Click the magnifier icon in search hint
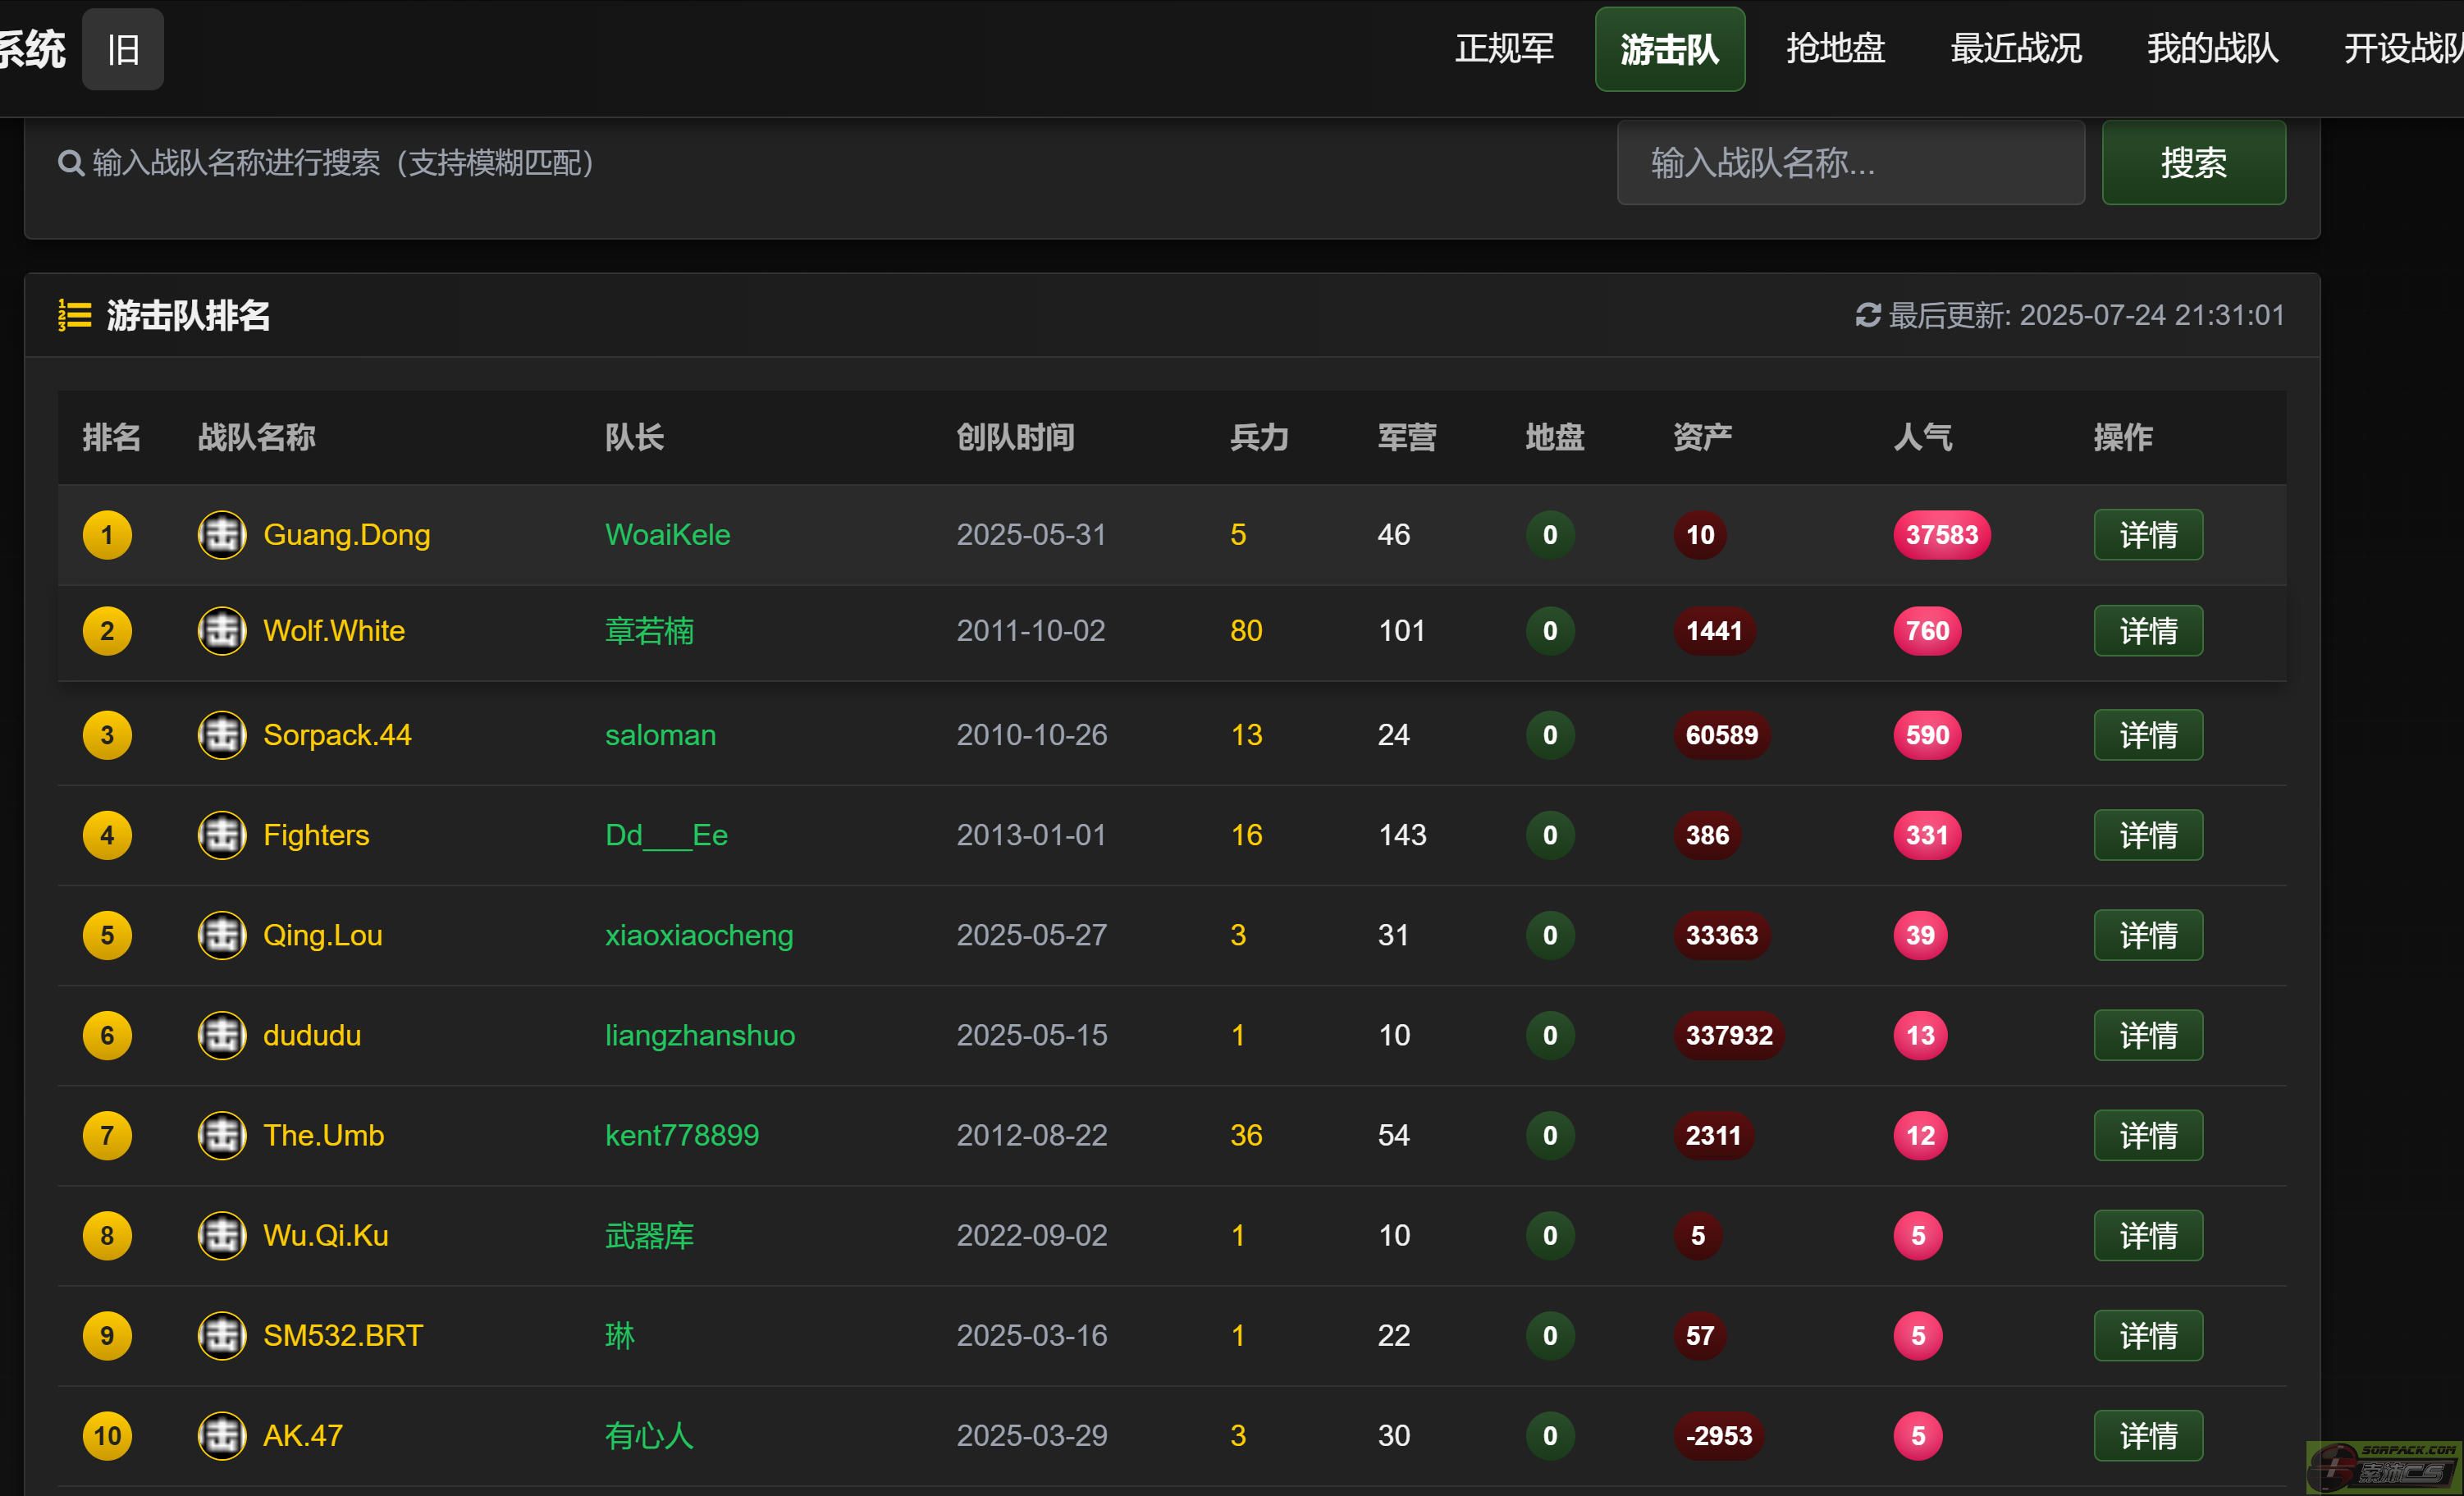This screenshot has height=1496, width=2464. (x=70, y=163)
